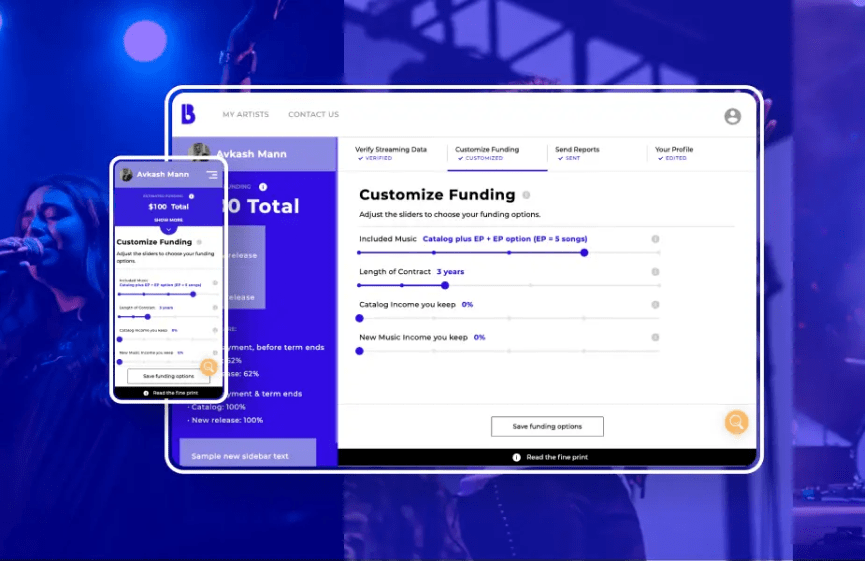Click Read the fine print on desktop

coord(548,457)
